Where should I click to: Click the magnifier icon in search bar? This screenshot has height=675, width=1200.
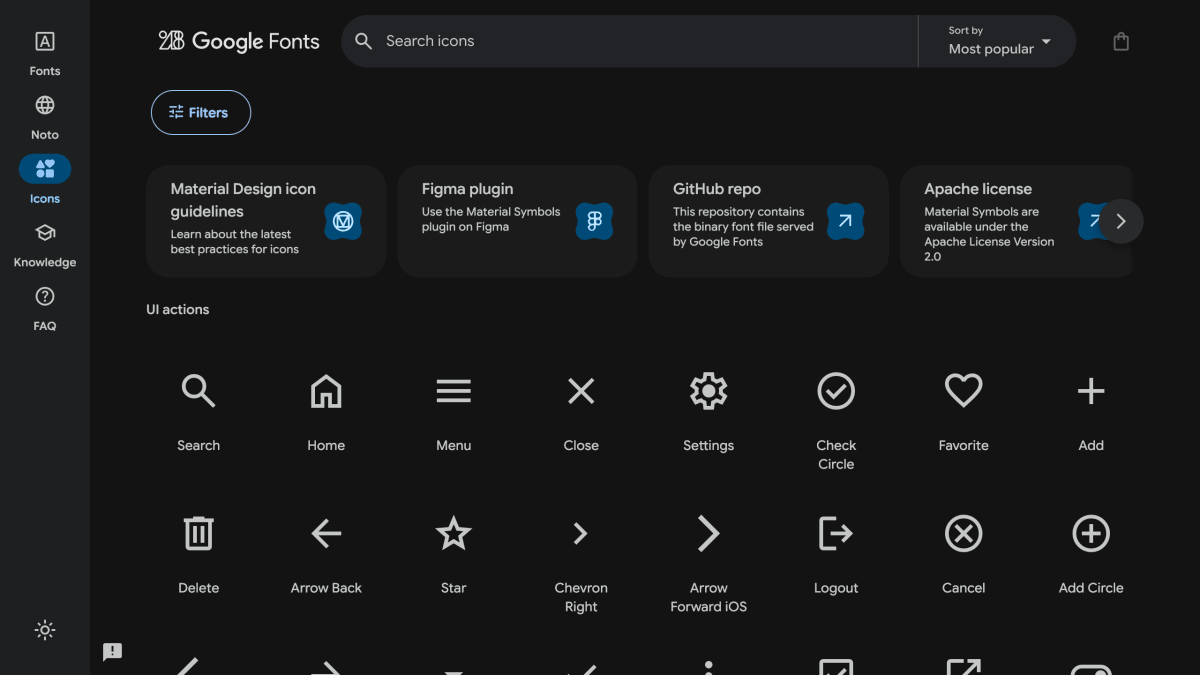pos(364,41)
